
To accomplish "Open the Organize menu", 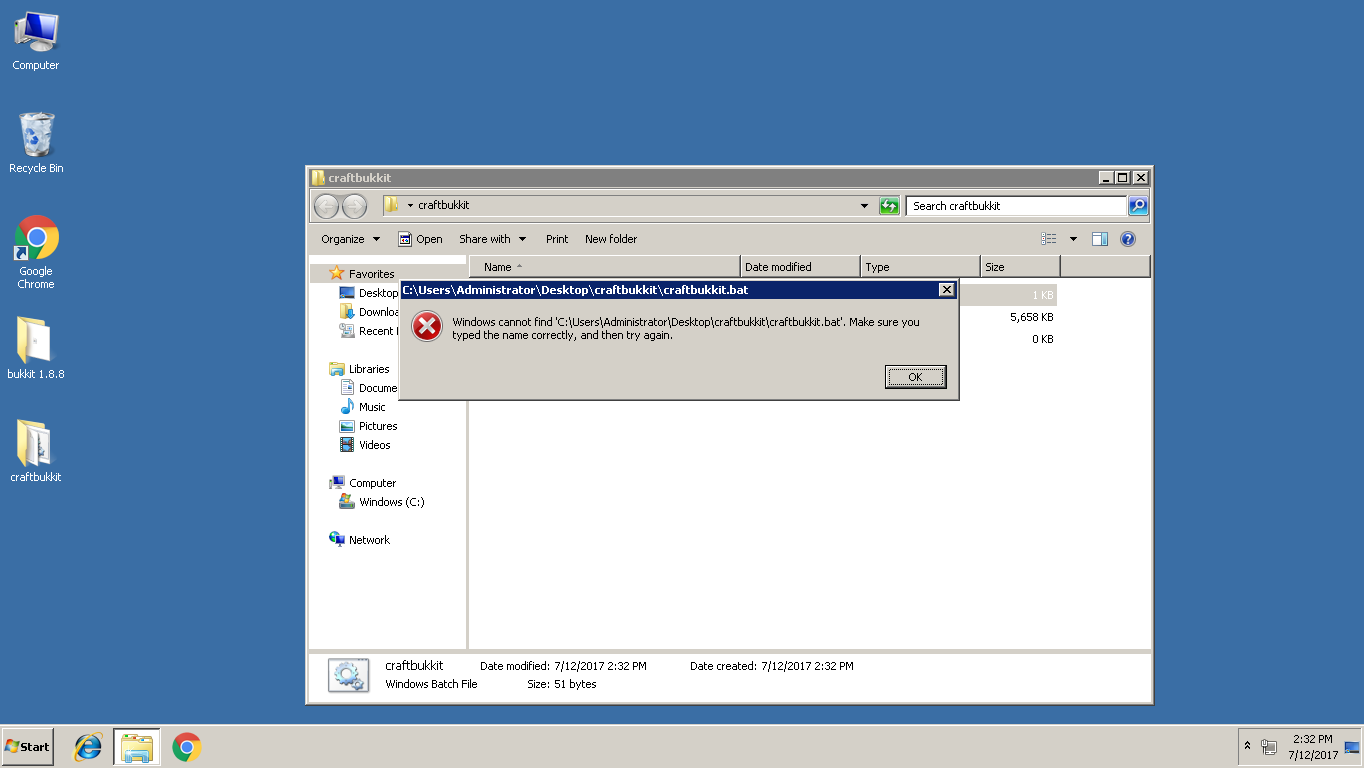I will pyautogui.click(x=351, y=239).
